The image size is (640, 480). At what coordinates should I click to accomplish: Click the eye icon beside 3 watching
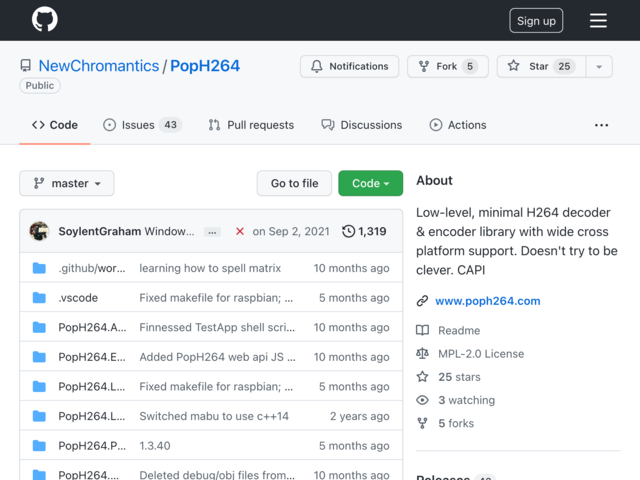(422, 400)
